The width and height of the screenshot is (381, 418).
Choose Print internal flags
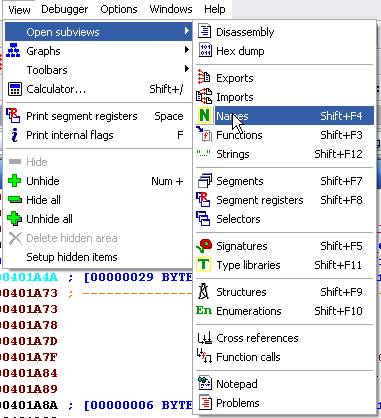pyautogui.click(x=98, y=135)
